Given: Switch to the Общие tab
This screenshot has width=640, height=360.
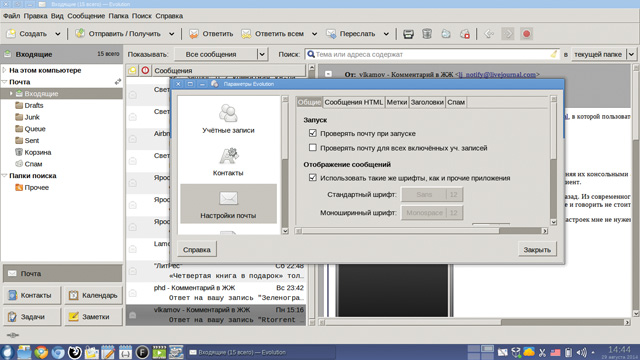Looking at the screenshot, I should tap(309, 102).
